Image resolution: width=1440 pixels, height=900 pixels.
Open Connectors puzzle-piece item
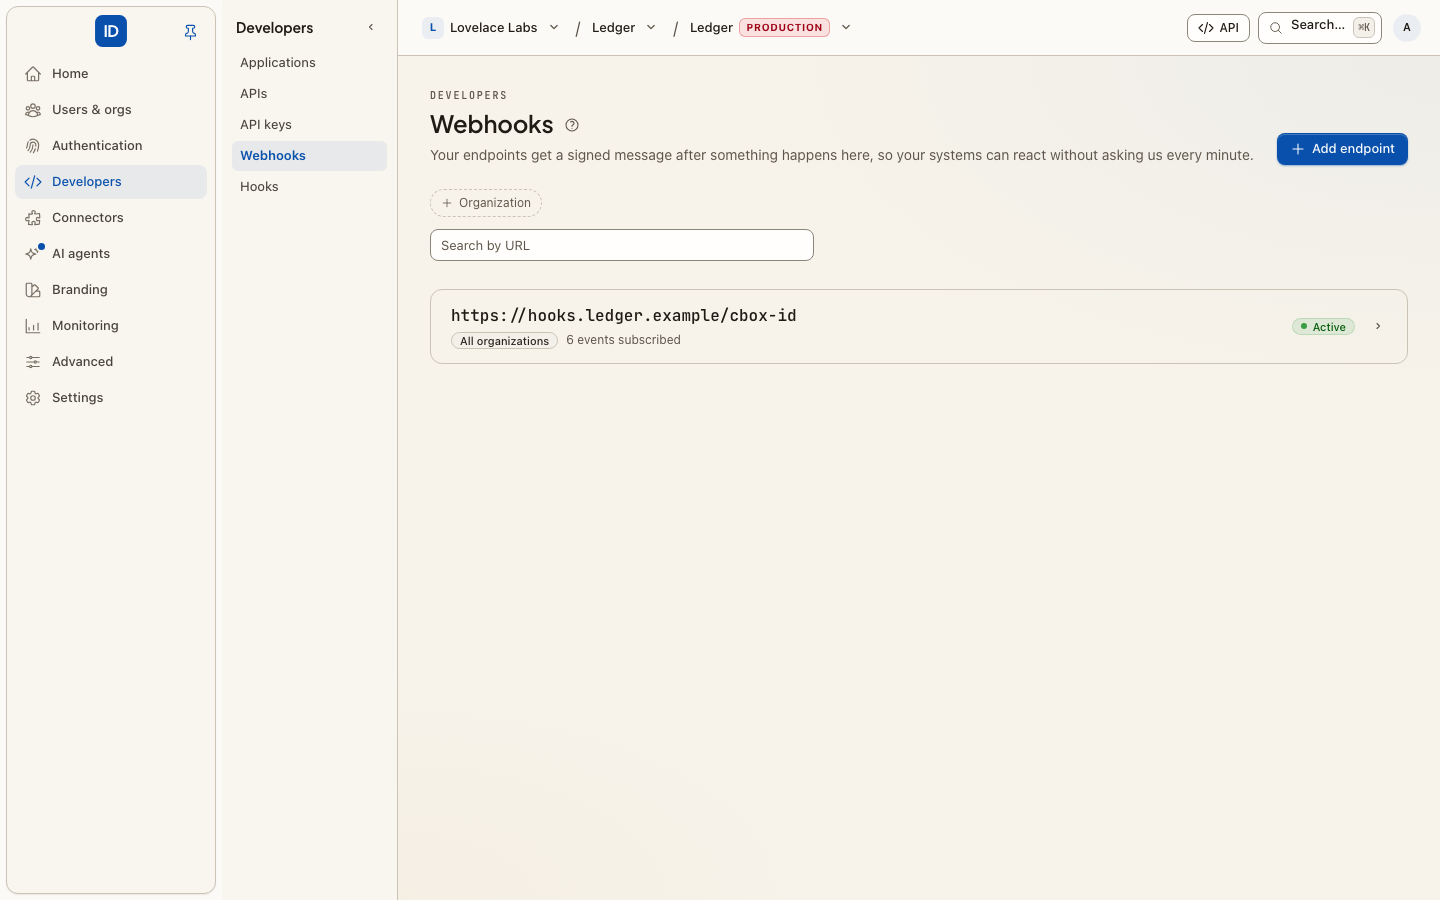(111, 218)
